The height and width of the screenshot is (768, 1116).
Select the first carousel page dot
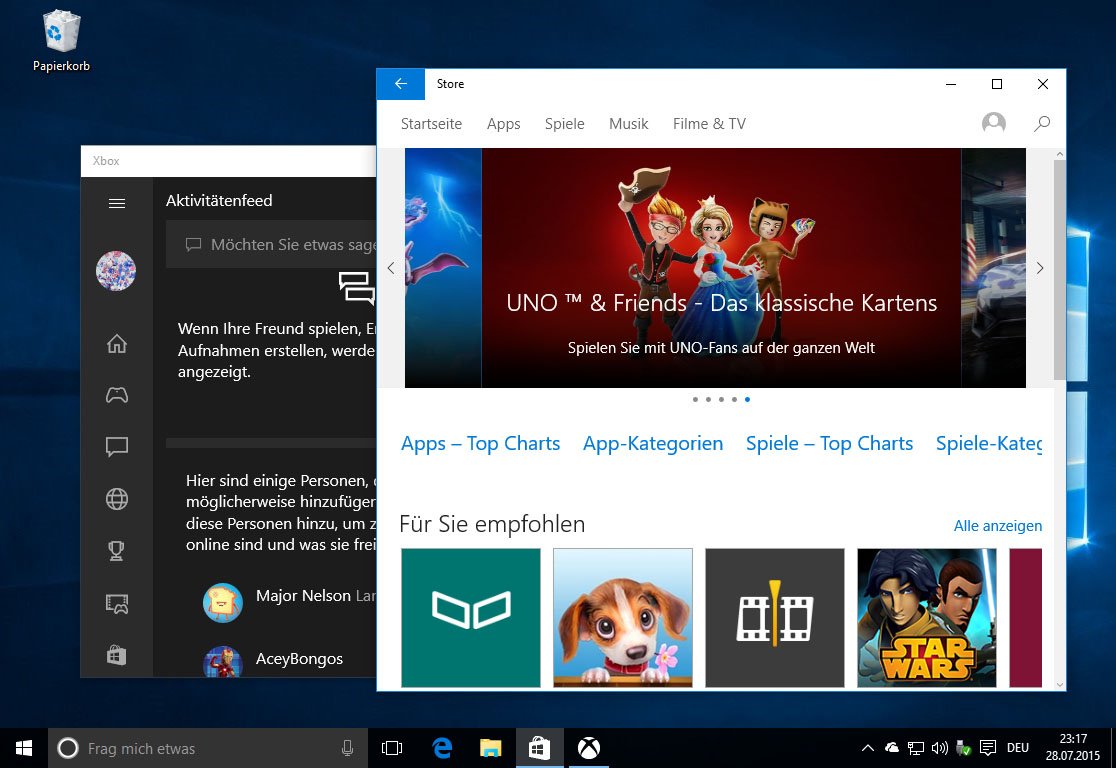click(x=695, y=399)
